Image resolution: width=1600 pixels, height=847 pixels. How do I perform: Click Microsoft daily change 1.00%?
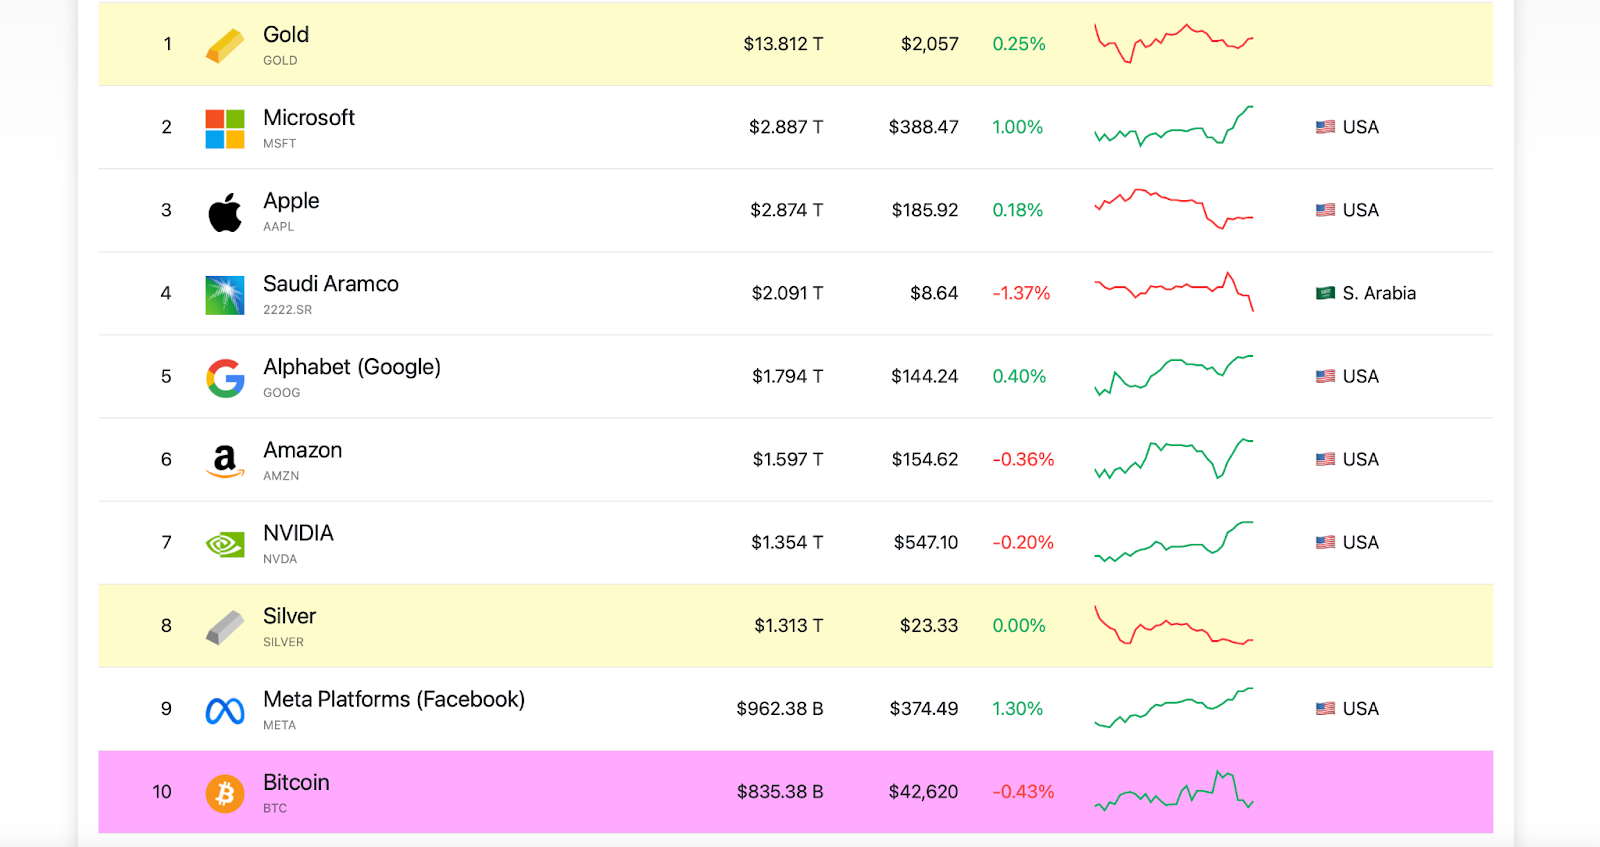[x=1017, y=127]
